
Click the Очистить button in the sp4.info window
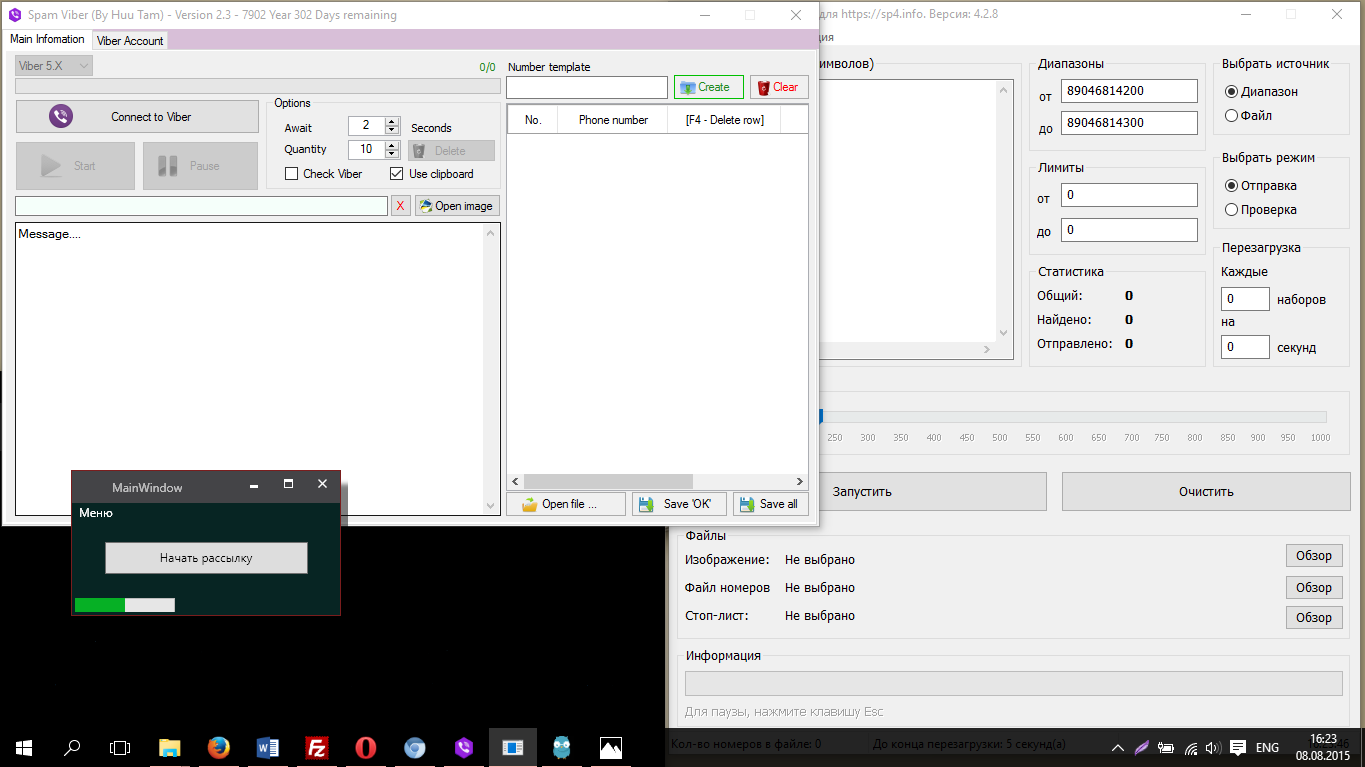[x=1206, y=491]
